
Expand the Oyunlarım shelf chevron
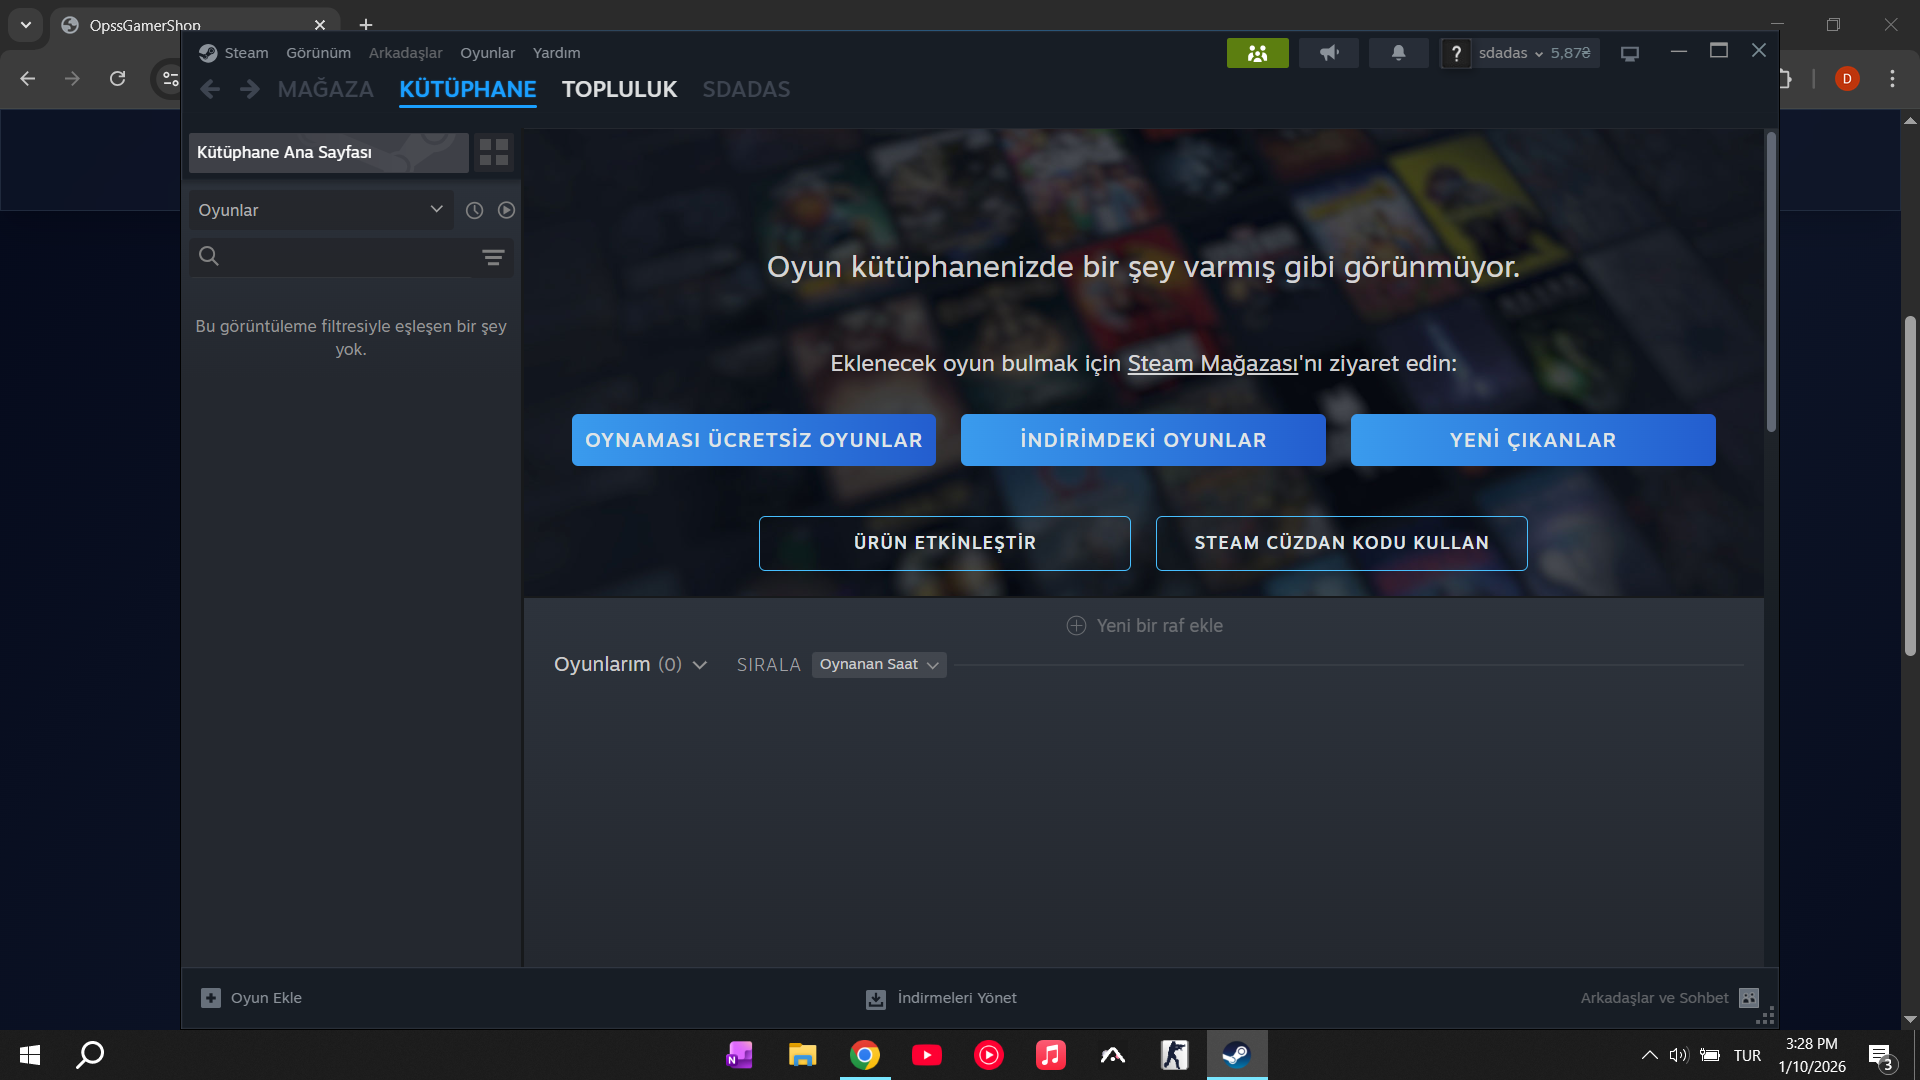coord(700,665)
